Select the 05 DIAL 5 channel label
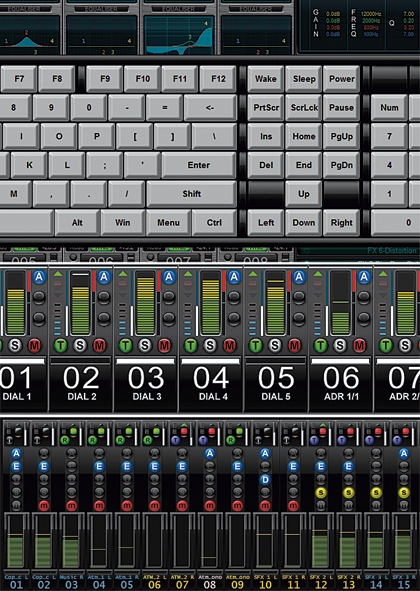 click(276, 383)
